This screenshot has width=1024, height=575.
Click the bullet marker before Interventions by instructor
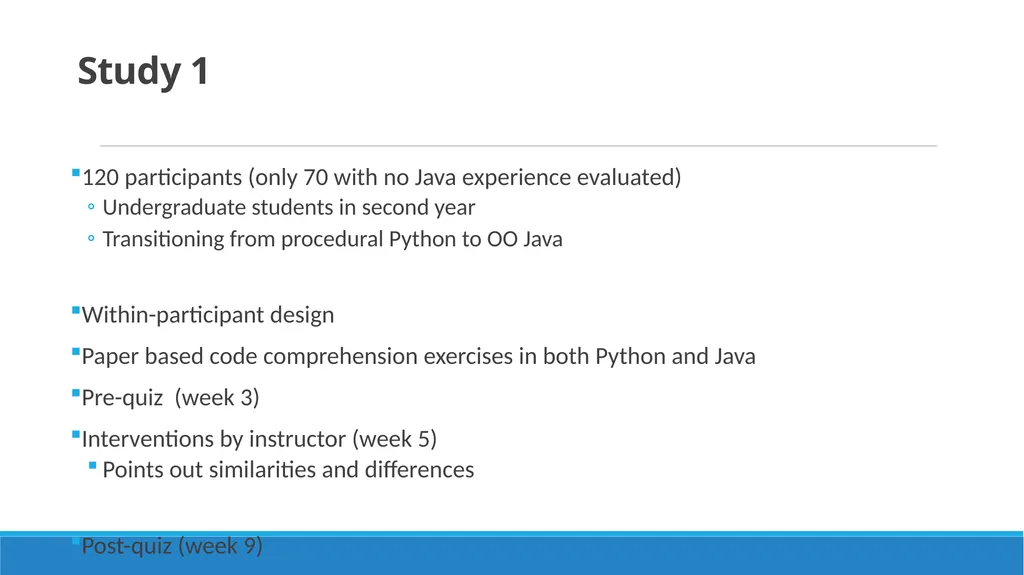coord(76,435)
